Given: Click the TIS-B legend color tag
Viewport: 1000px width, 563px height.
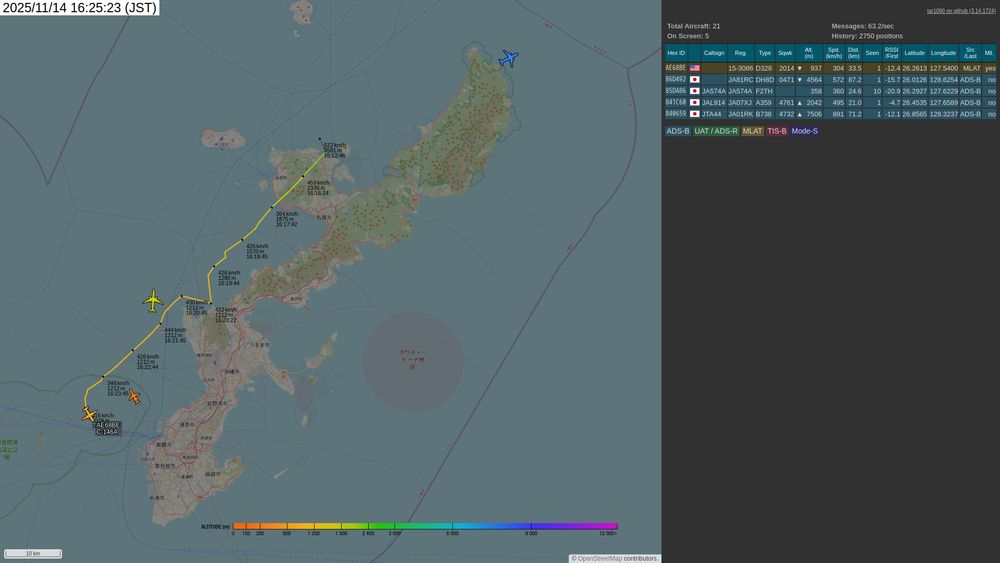Looking at the screenshot, I should [776, 131].
